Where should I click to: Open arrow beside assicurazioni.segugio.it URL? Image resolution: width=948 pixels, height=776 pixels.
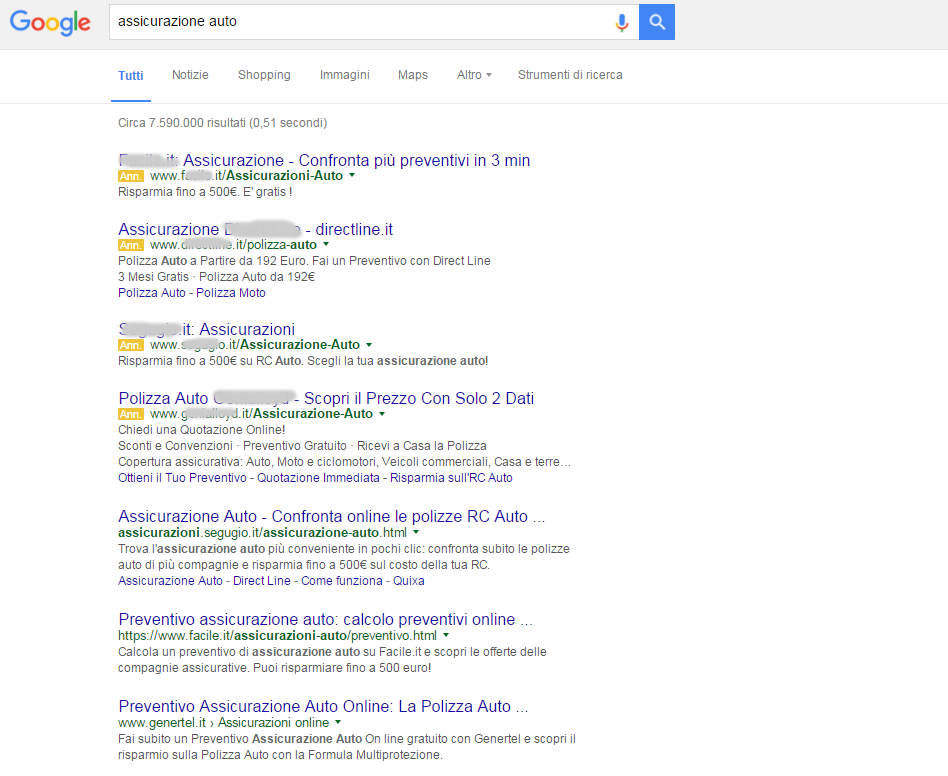coord(416,532)
